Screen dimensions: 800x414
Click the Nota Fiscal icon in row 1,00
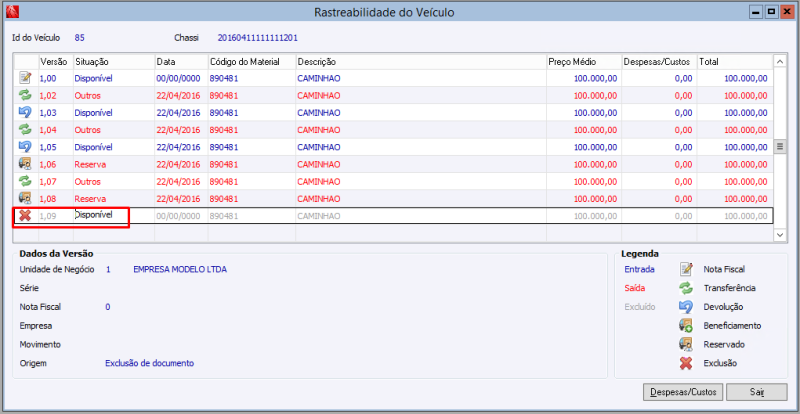point(25,78)
